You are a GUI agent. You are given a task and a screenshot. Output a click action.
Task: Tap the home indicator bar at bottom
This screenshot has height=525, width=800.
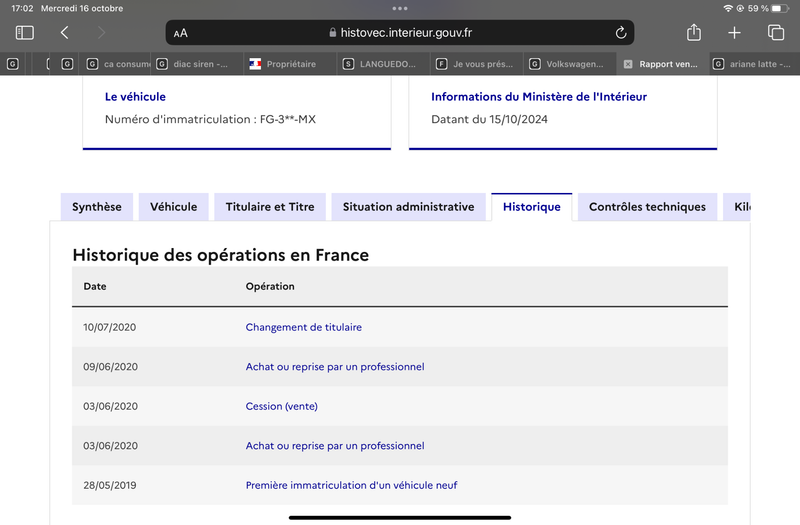point(400,517)
